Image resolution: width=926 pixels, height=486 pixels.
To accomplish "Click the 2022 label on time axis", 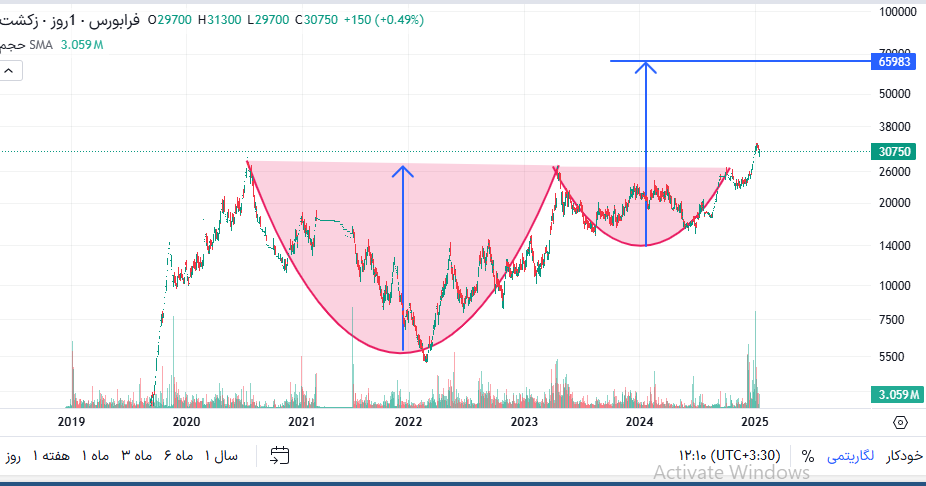I will tap(408, 422).
